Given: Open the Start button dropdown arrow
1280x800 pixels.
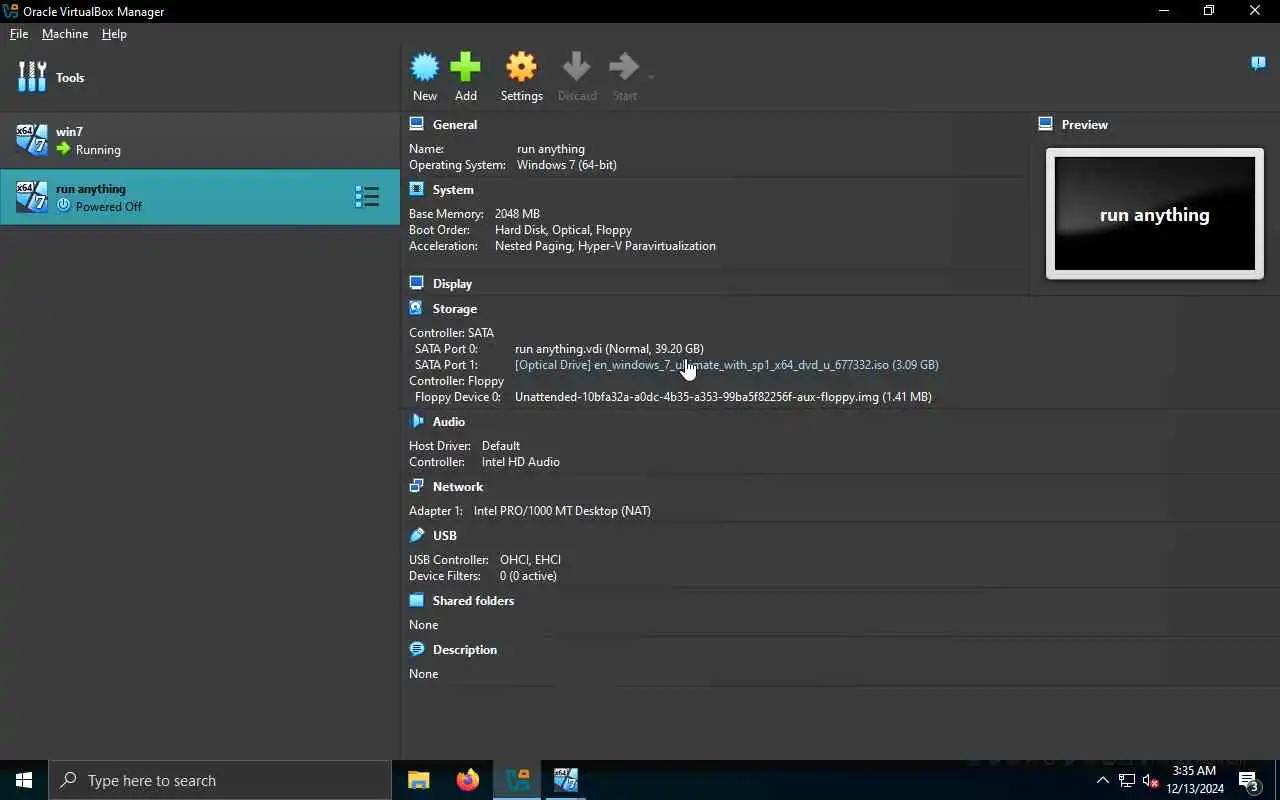Looking at the screenshot, I should (x=651, y=77).
